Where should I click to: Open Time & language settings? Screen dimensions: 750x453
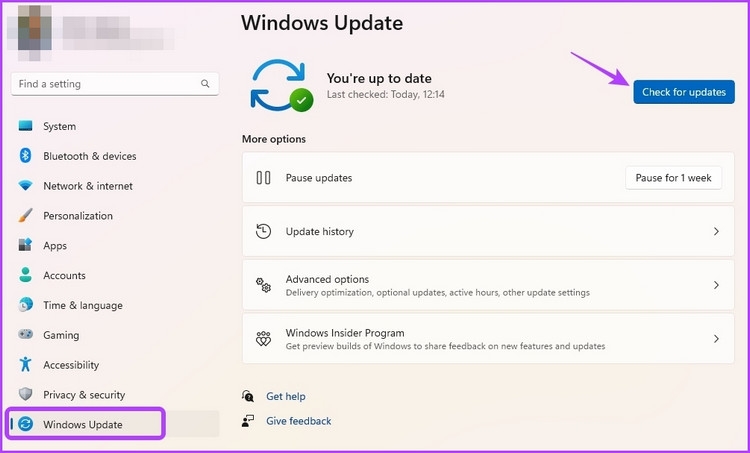point(115,305)
